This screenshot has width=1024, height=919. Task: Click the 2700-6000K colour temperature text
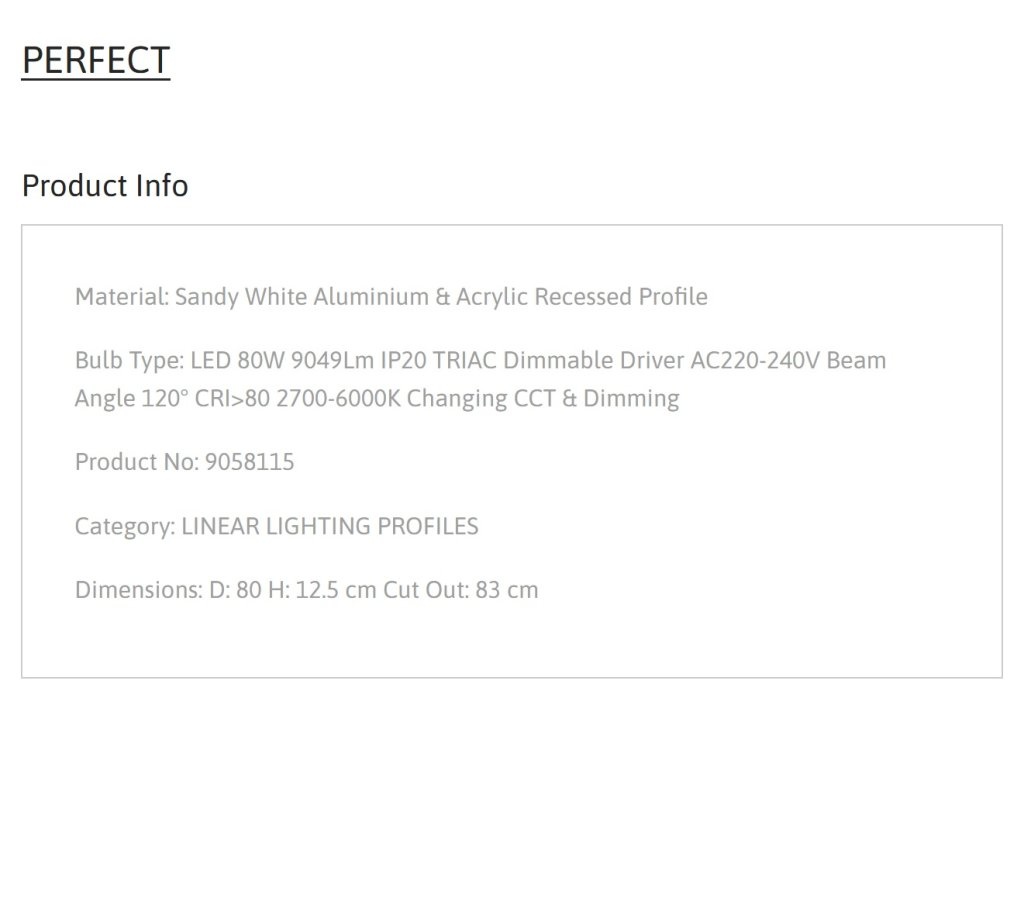coord(338,398)
